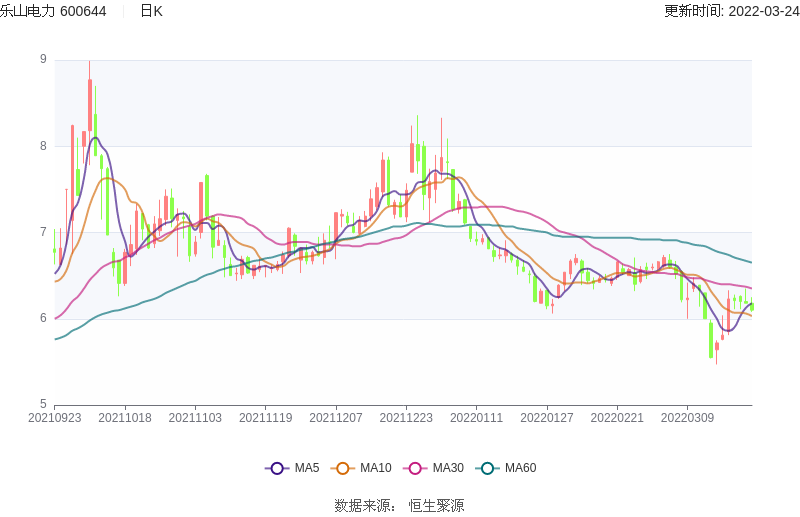Hide the MA10 line via its text label

[376, 468]
